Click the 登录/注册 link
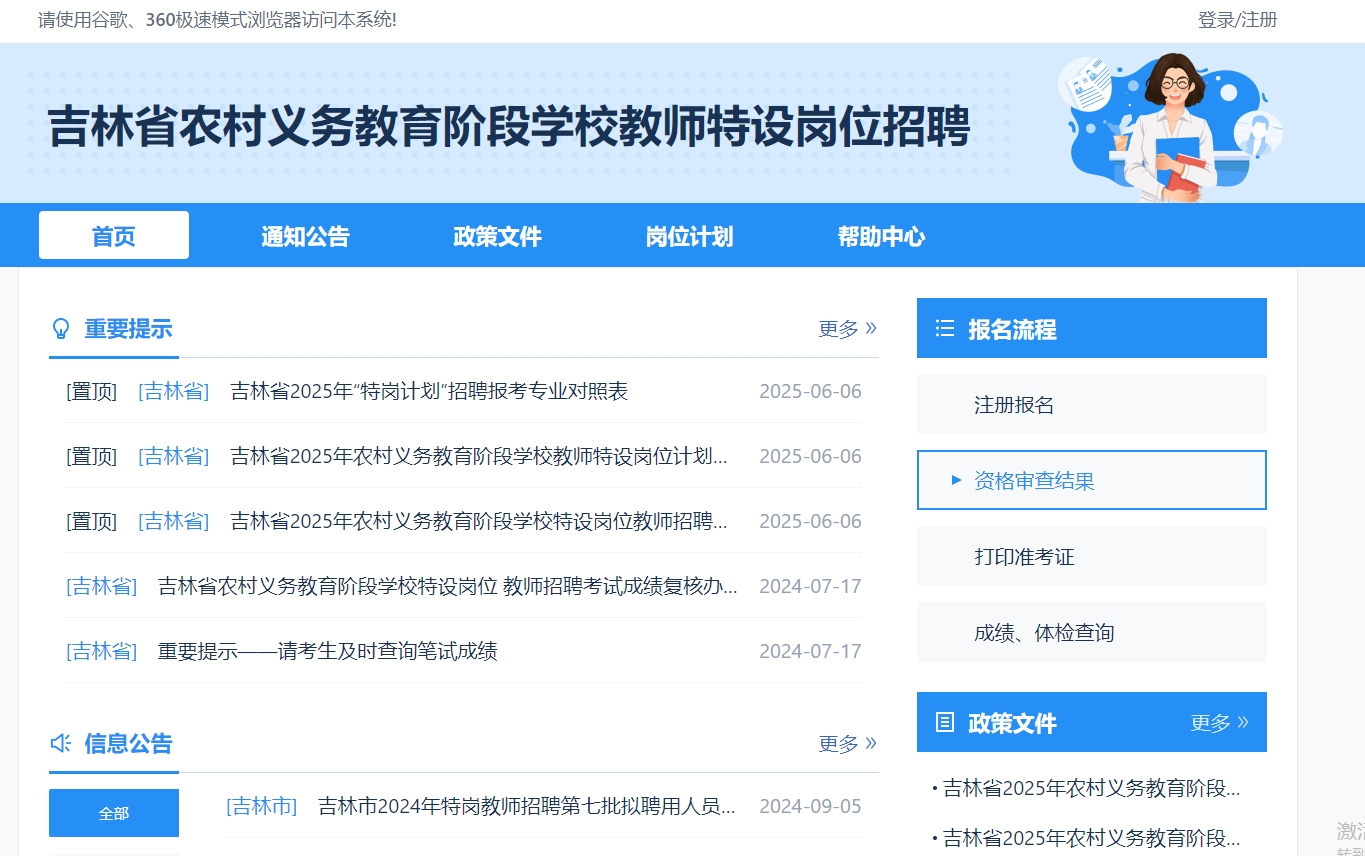1365x856 pixels. click(1235, 20)
